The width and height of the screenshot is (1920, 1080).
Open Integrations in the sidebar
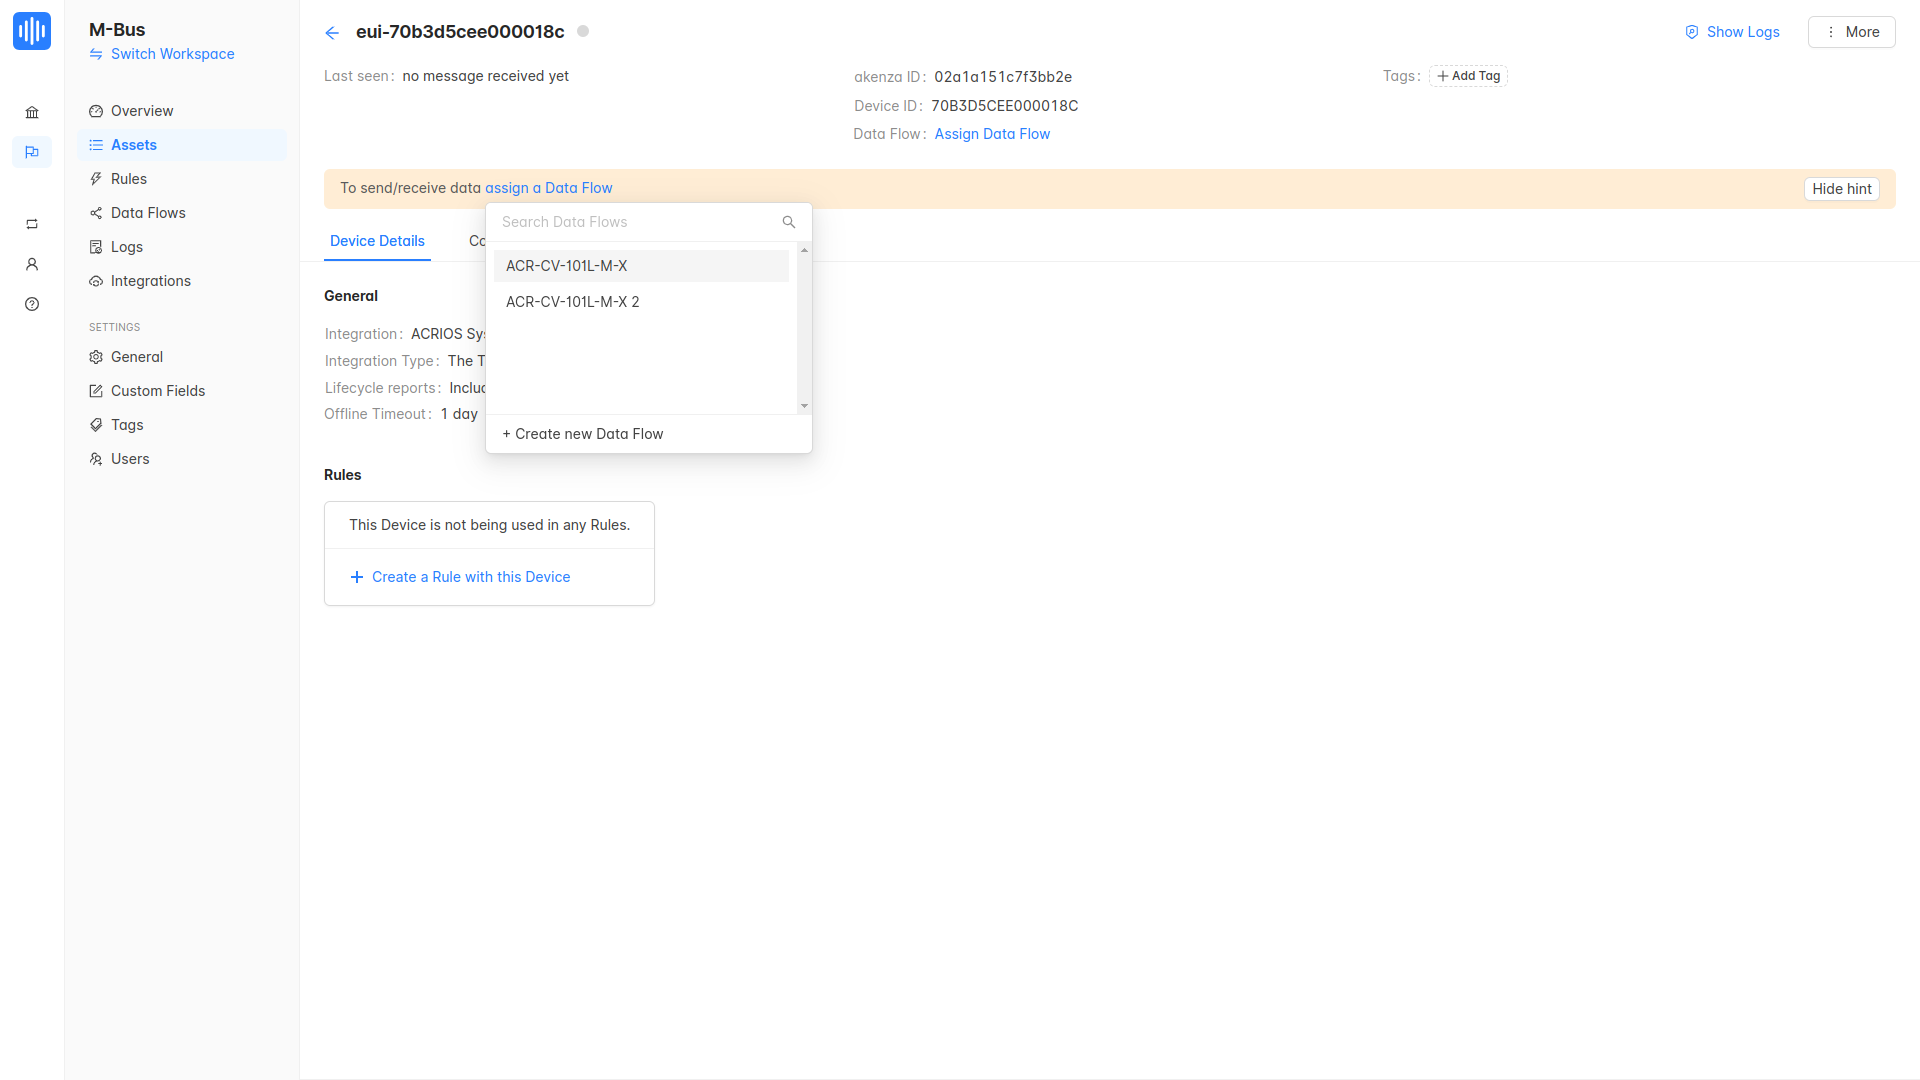[x=150, y=281]
